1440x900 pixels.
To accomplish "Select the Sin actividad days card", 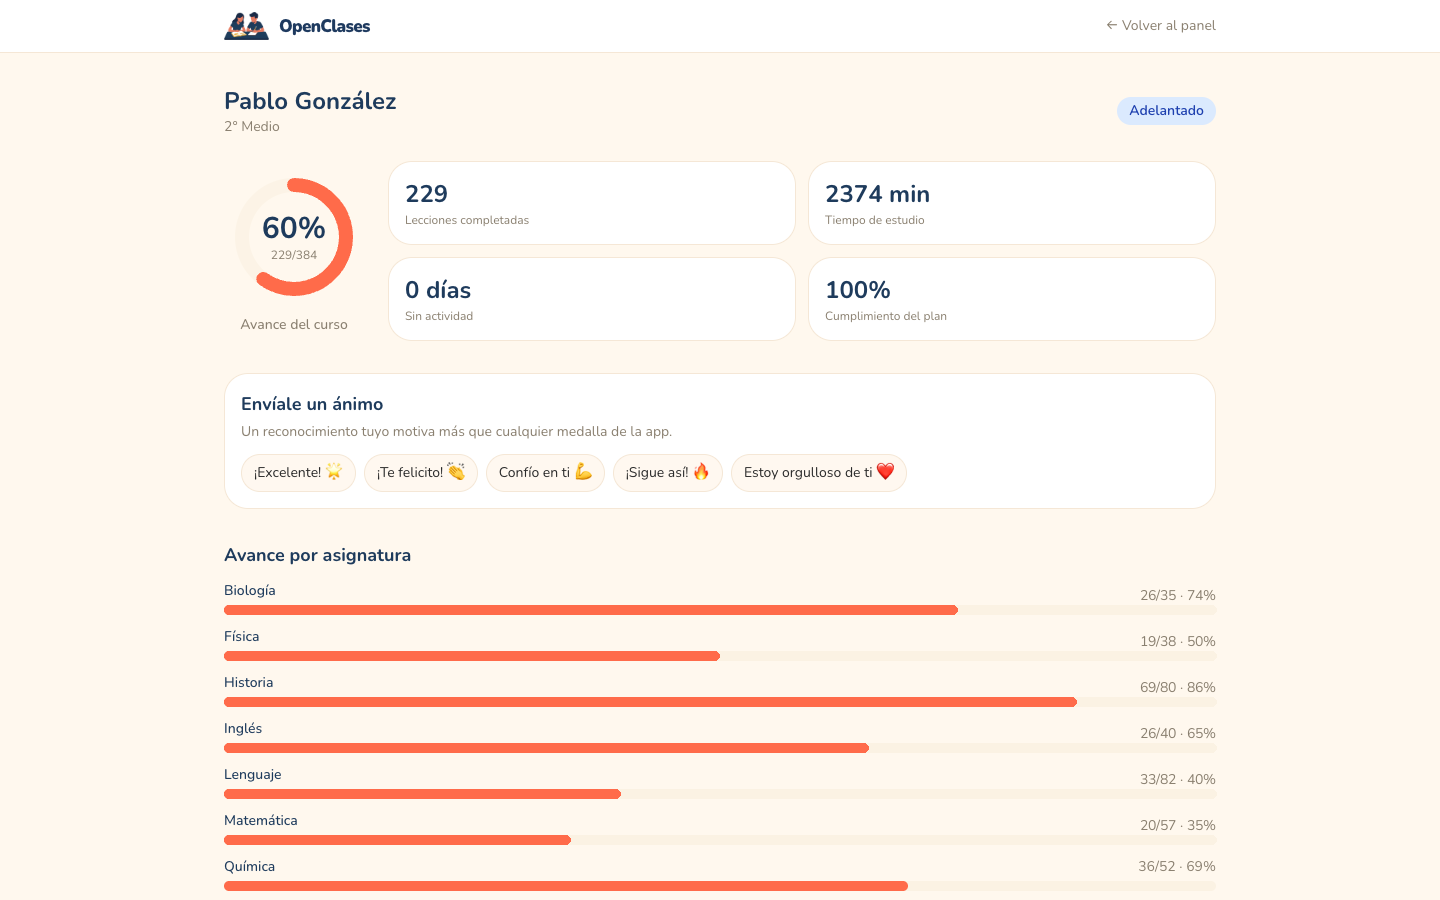I will (x=592, y=299).
